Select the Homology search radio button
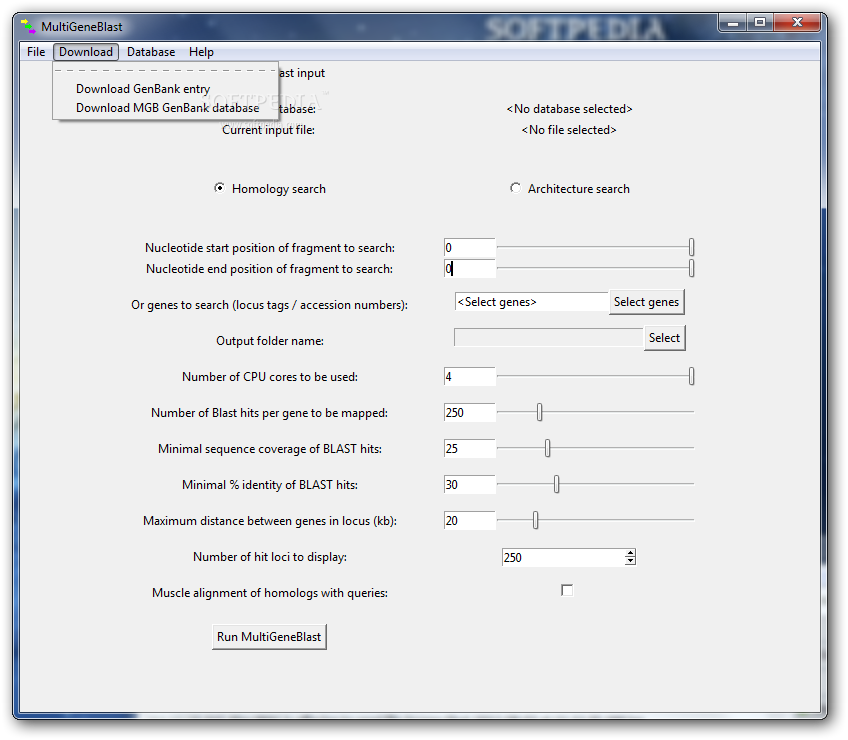 point(219,188)
